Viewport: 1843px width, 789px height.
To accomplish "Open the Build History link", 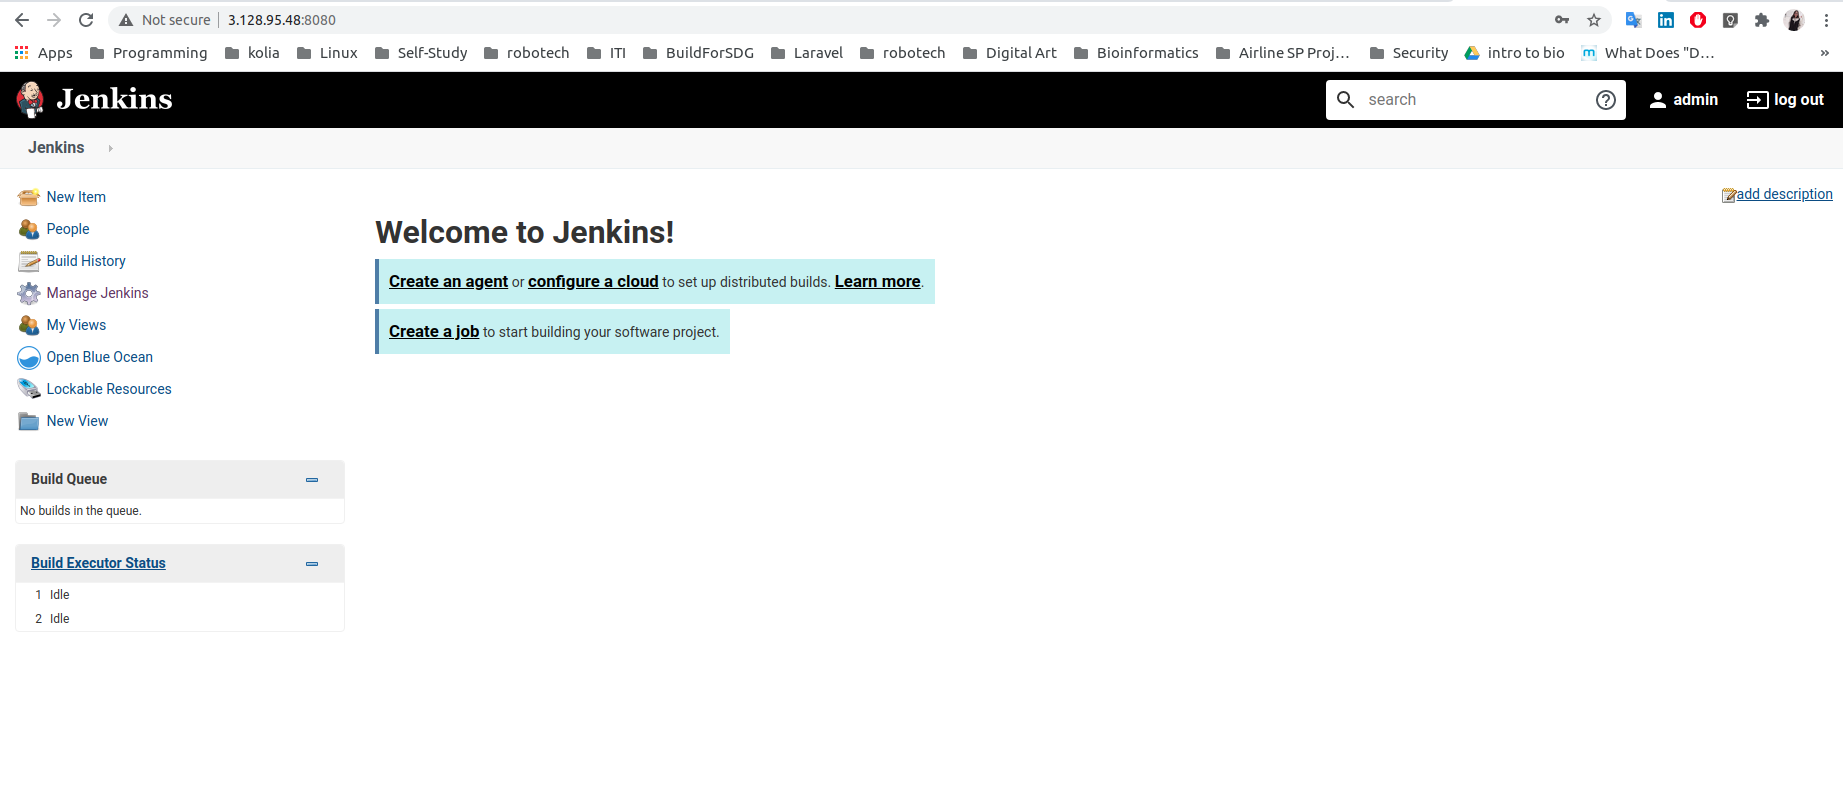I will click(x=86, y=261).
